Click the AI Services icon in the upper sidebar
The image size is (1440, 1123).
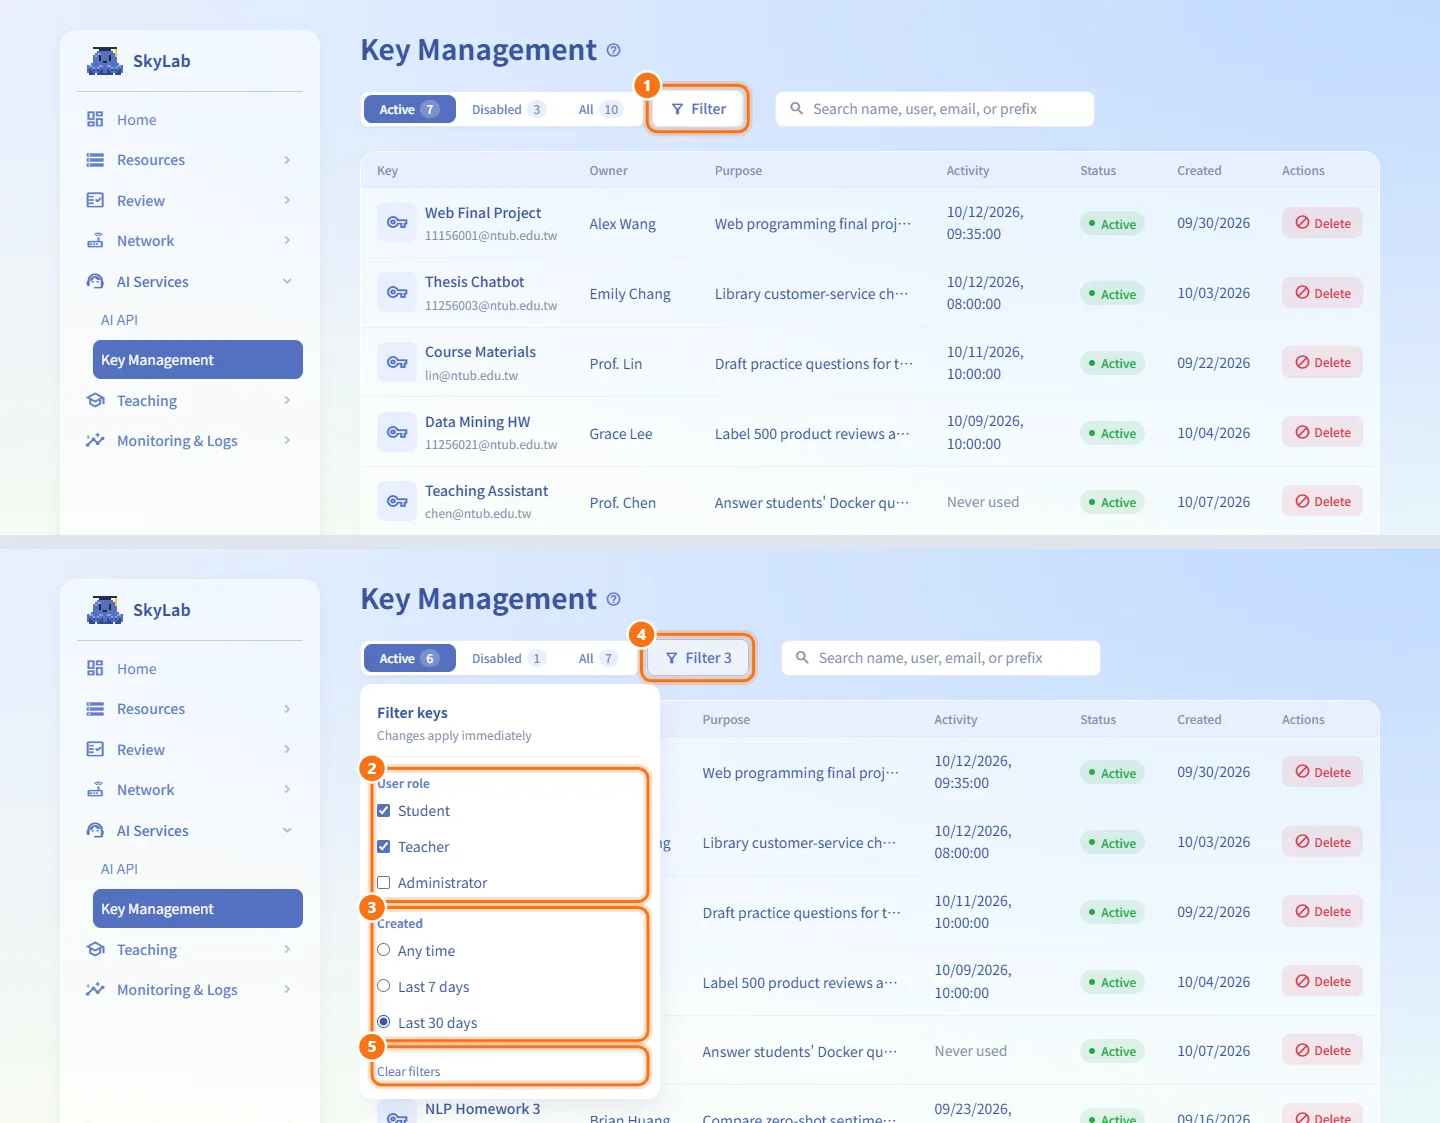(95, 282)
